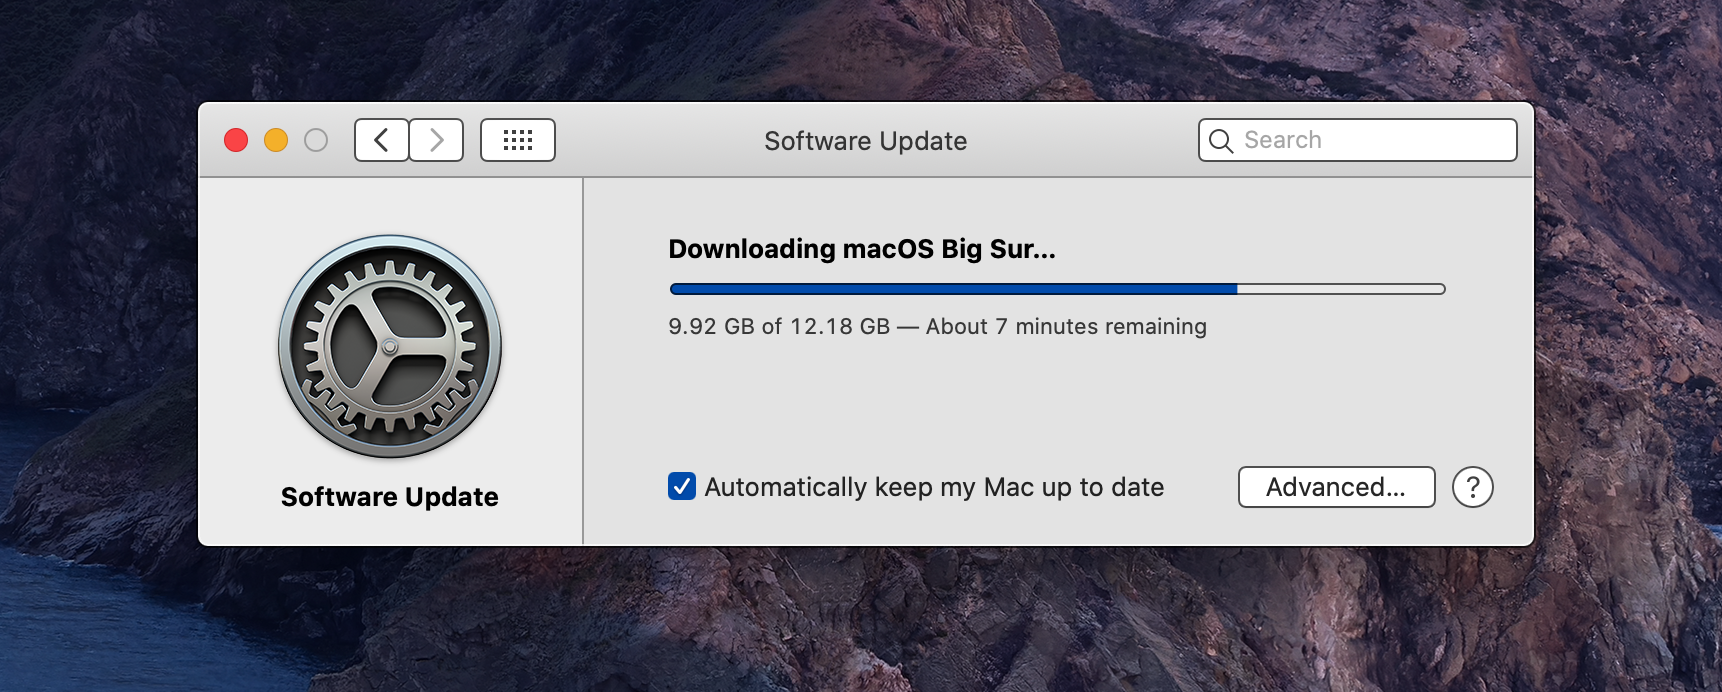
Task: Minimize window with the yellow button
Action: coord(276,140)
